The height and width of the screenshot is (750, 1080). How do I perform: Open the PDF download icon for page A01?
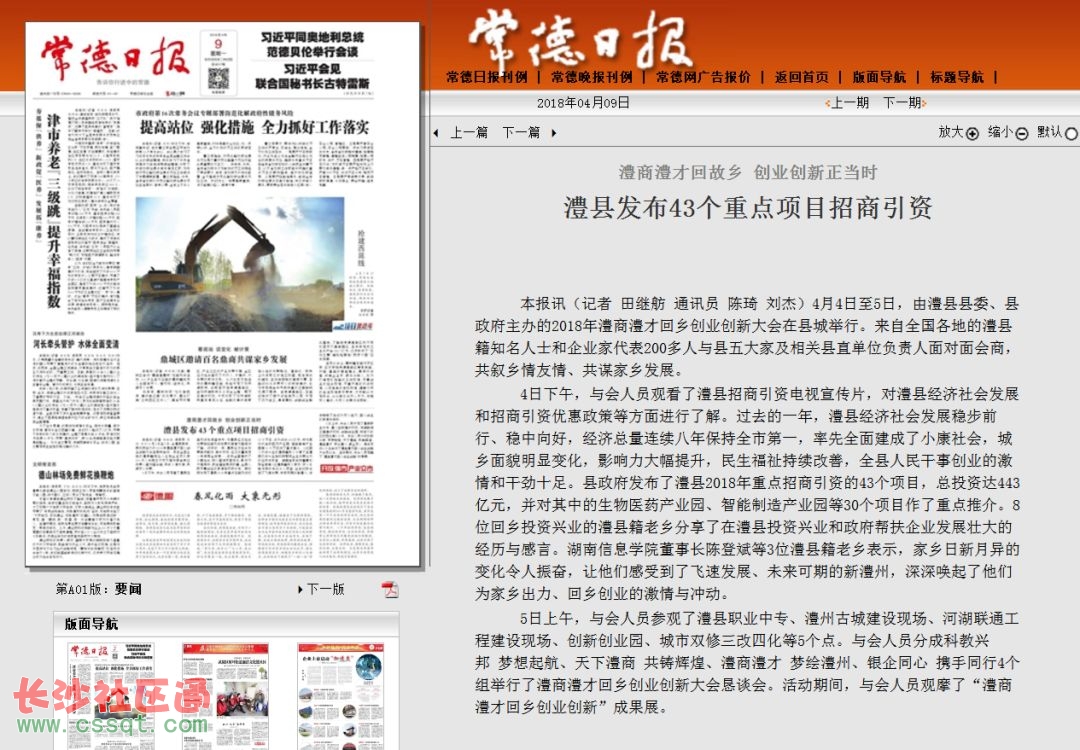point(391,590)
